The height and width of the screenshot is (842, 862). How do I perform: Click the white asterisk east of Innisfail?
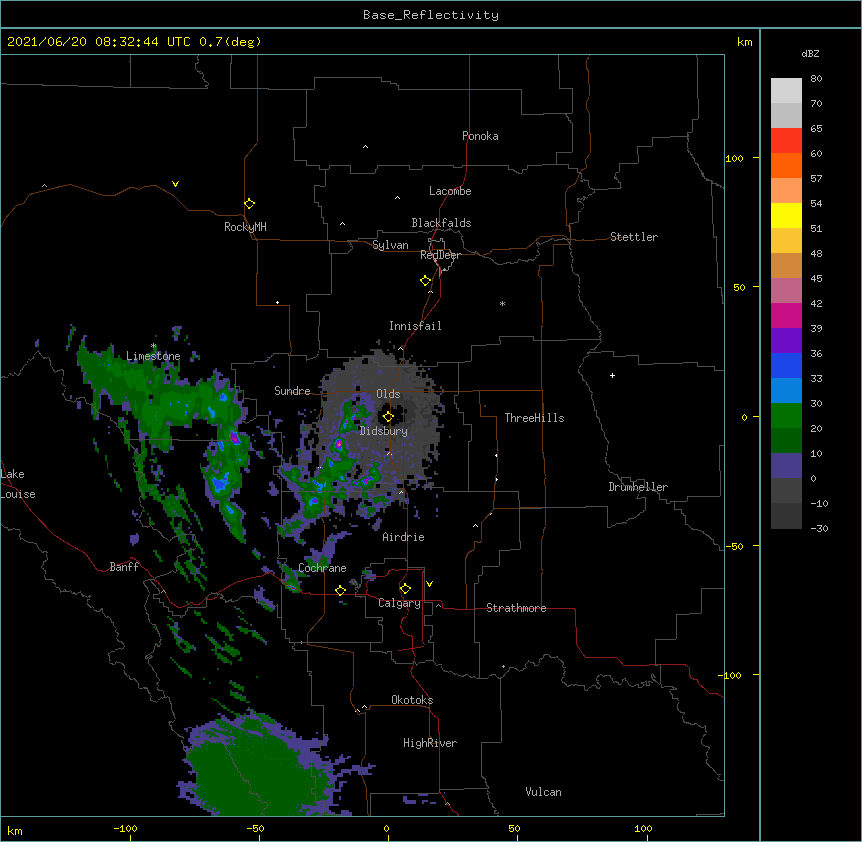point(502,303)
